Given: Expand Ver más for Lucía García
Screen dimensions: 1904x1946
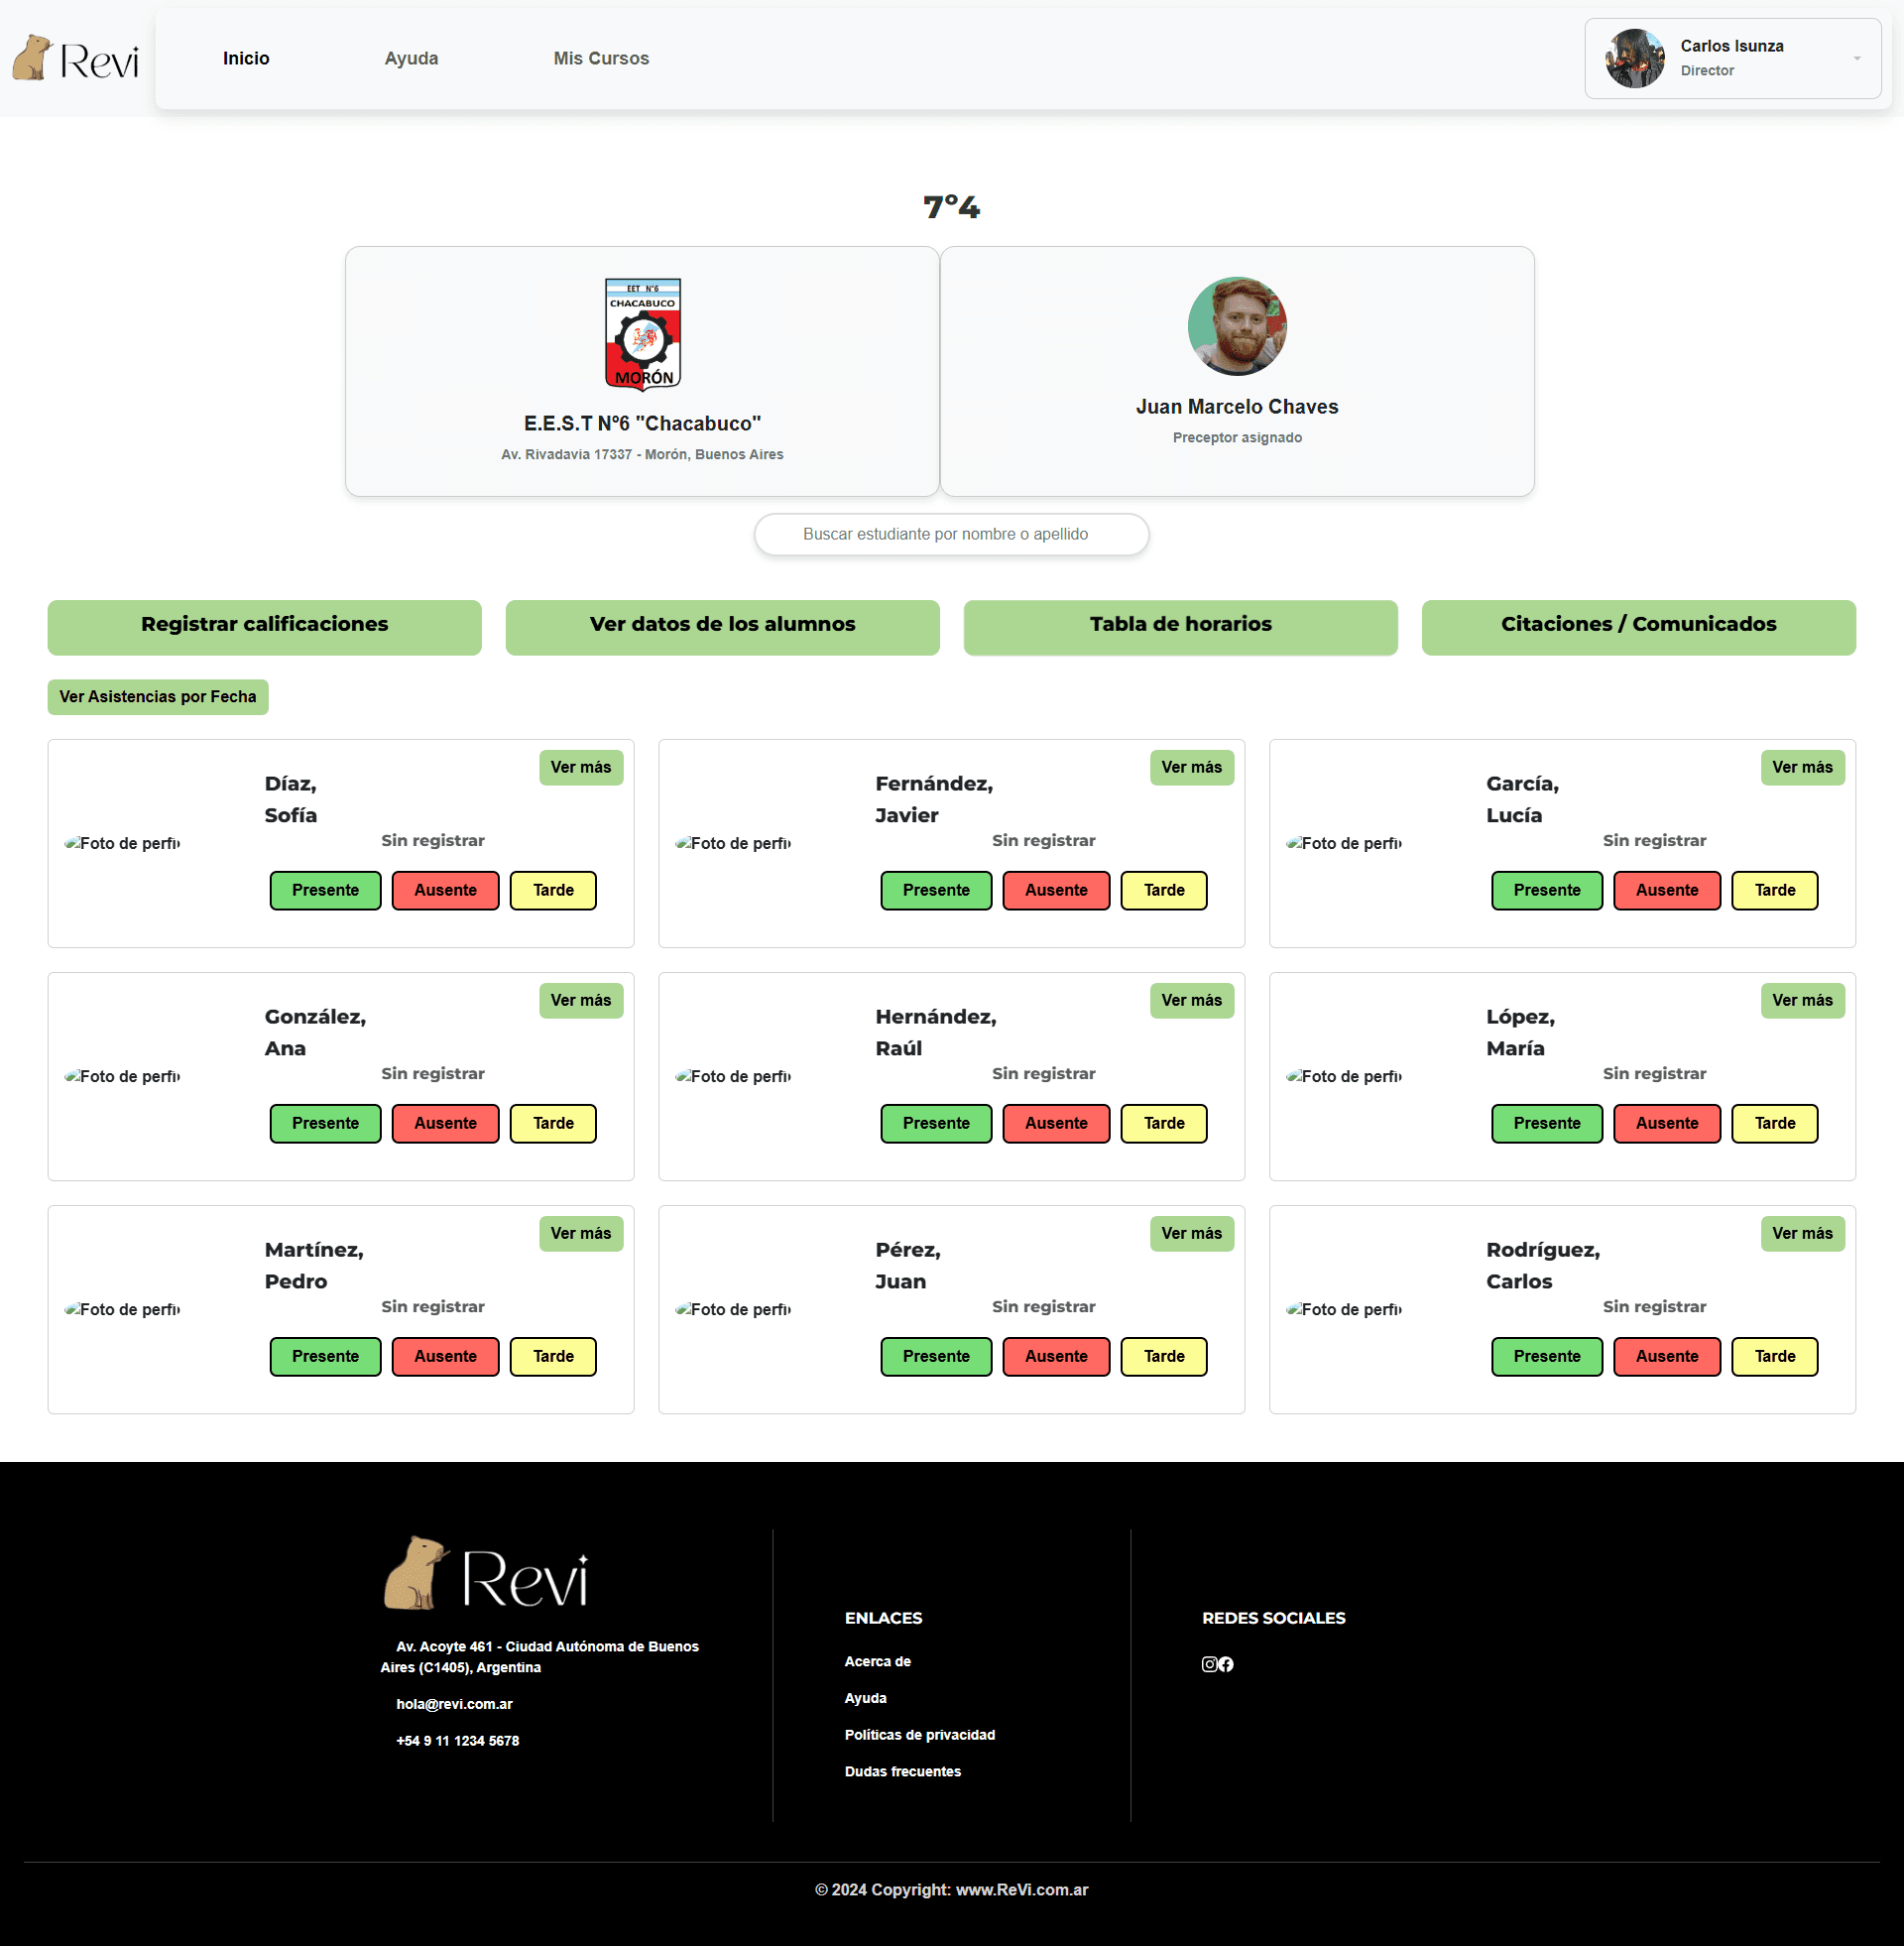Looking at the screenshot, I should pyautogui.click(x=1802, y=767).
